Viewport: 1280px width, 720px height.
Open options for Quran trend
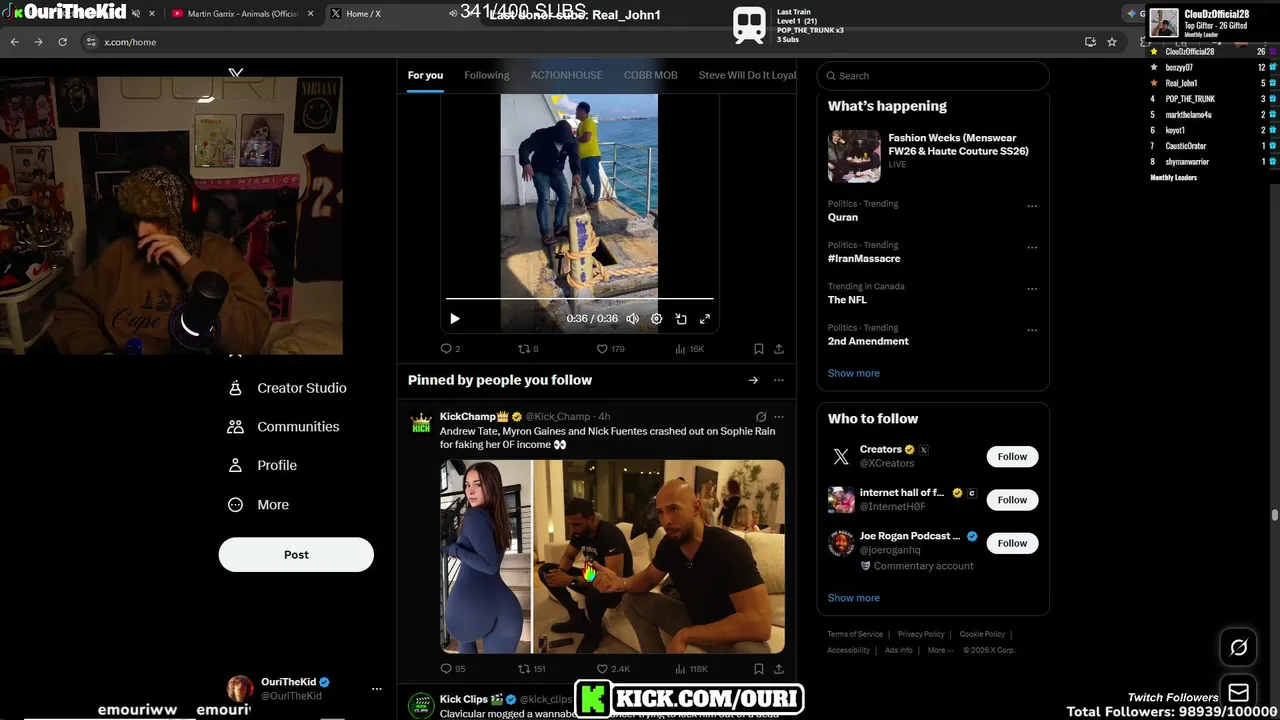(1032, 206)
